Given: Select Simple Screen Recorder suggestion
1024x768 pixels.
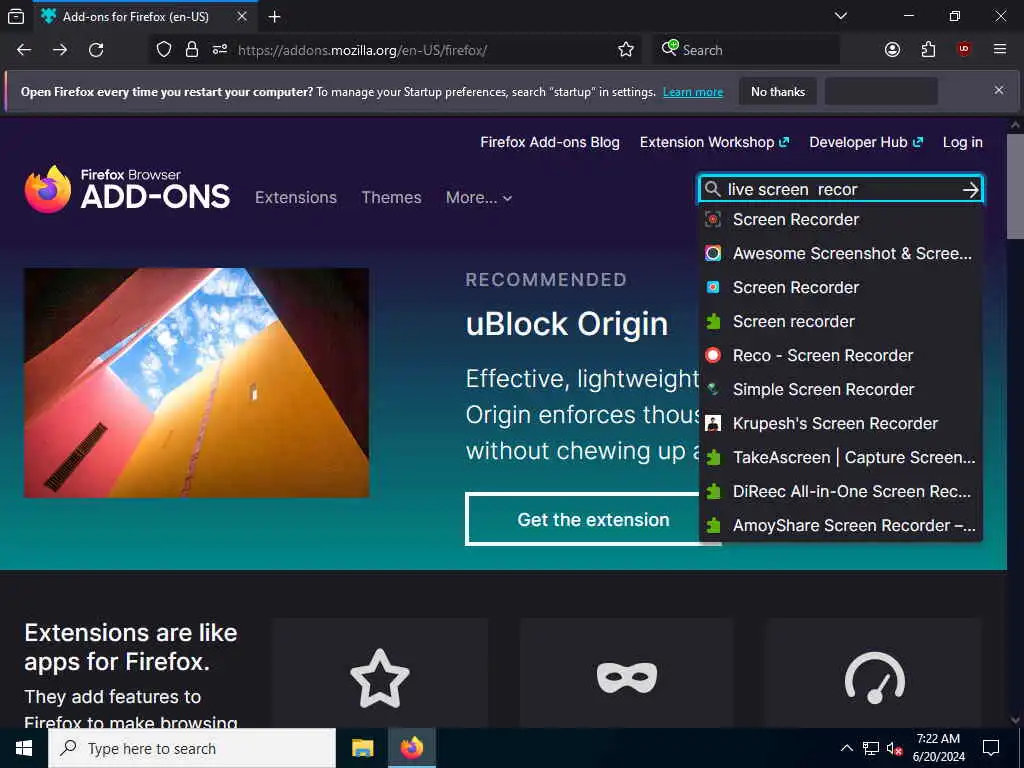Looking at the screenshot, I should click(840, 389).
